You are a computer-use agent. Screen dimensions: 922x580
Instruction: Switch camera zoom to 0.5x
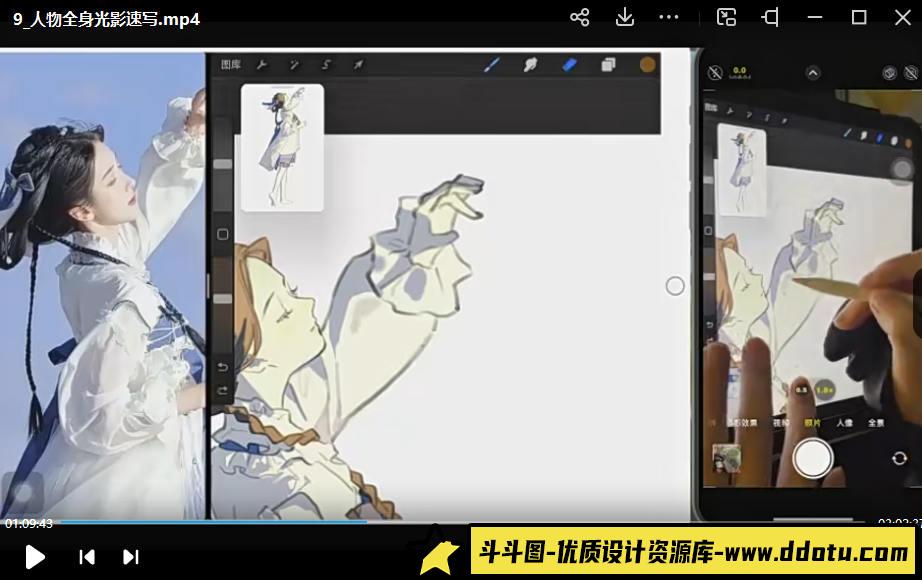(801, 388)
